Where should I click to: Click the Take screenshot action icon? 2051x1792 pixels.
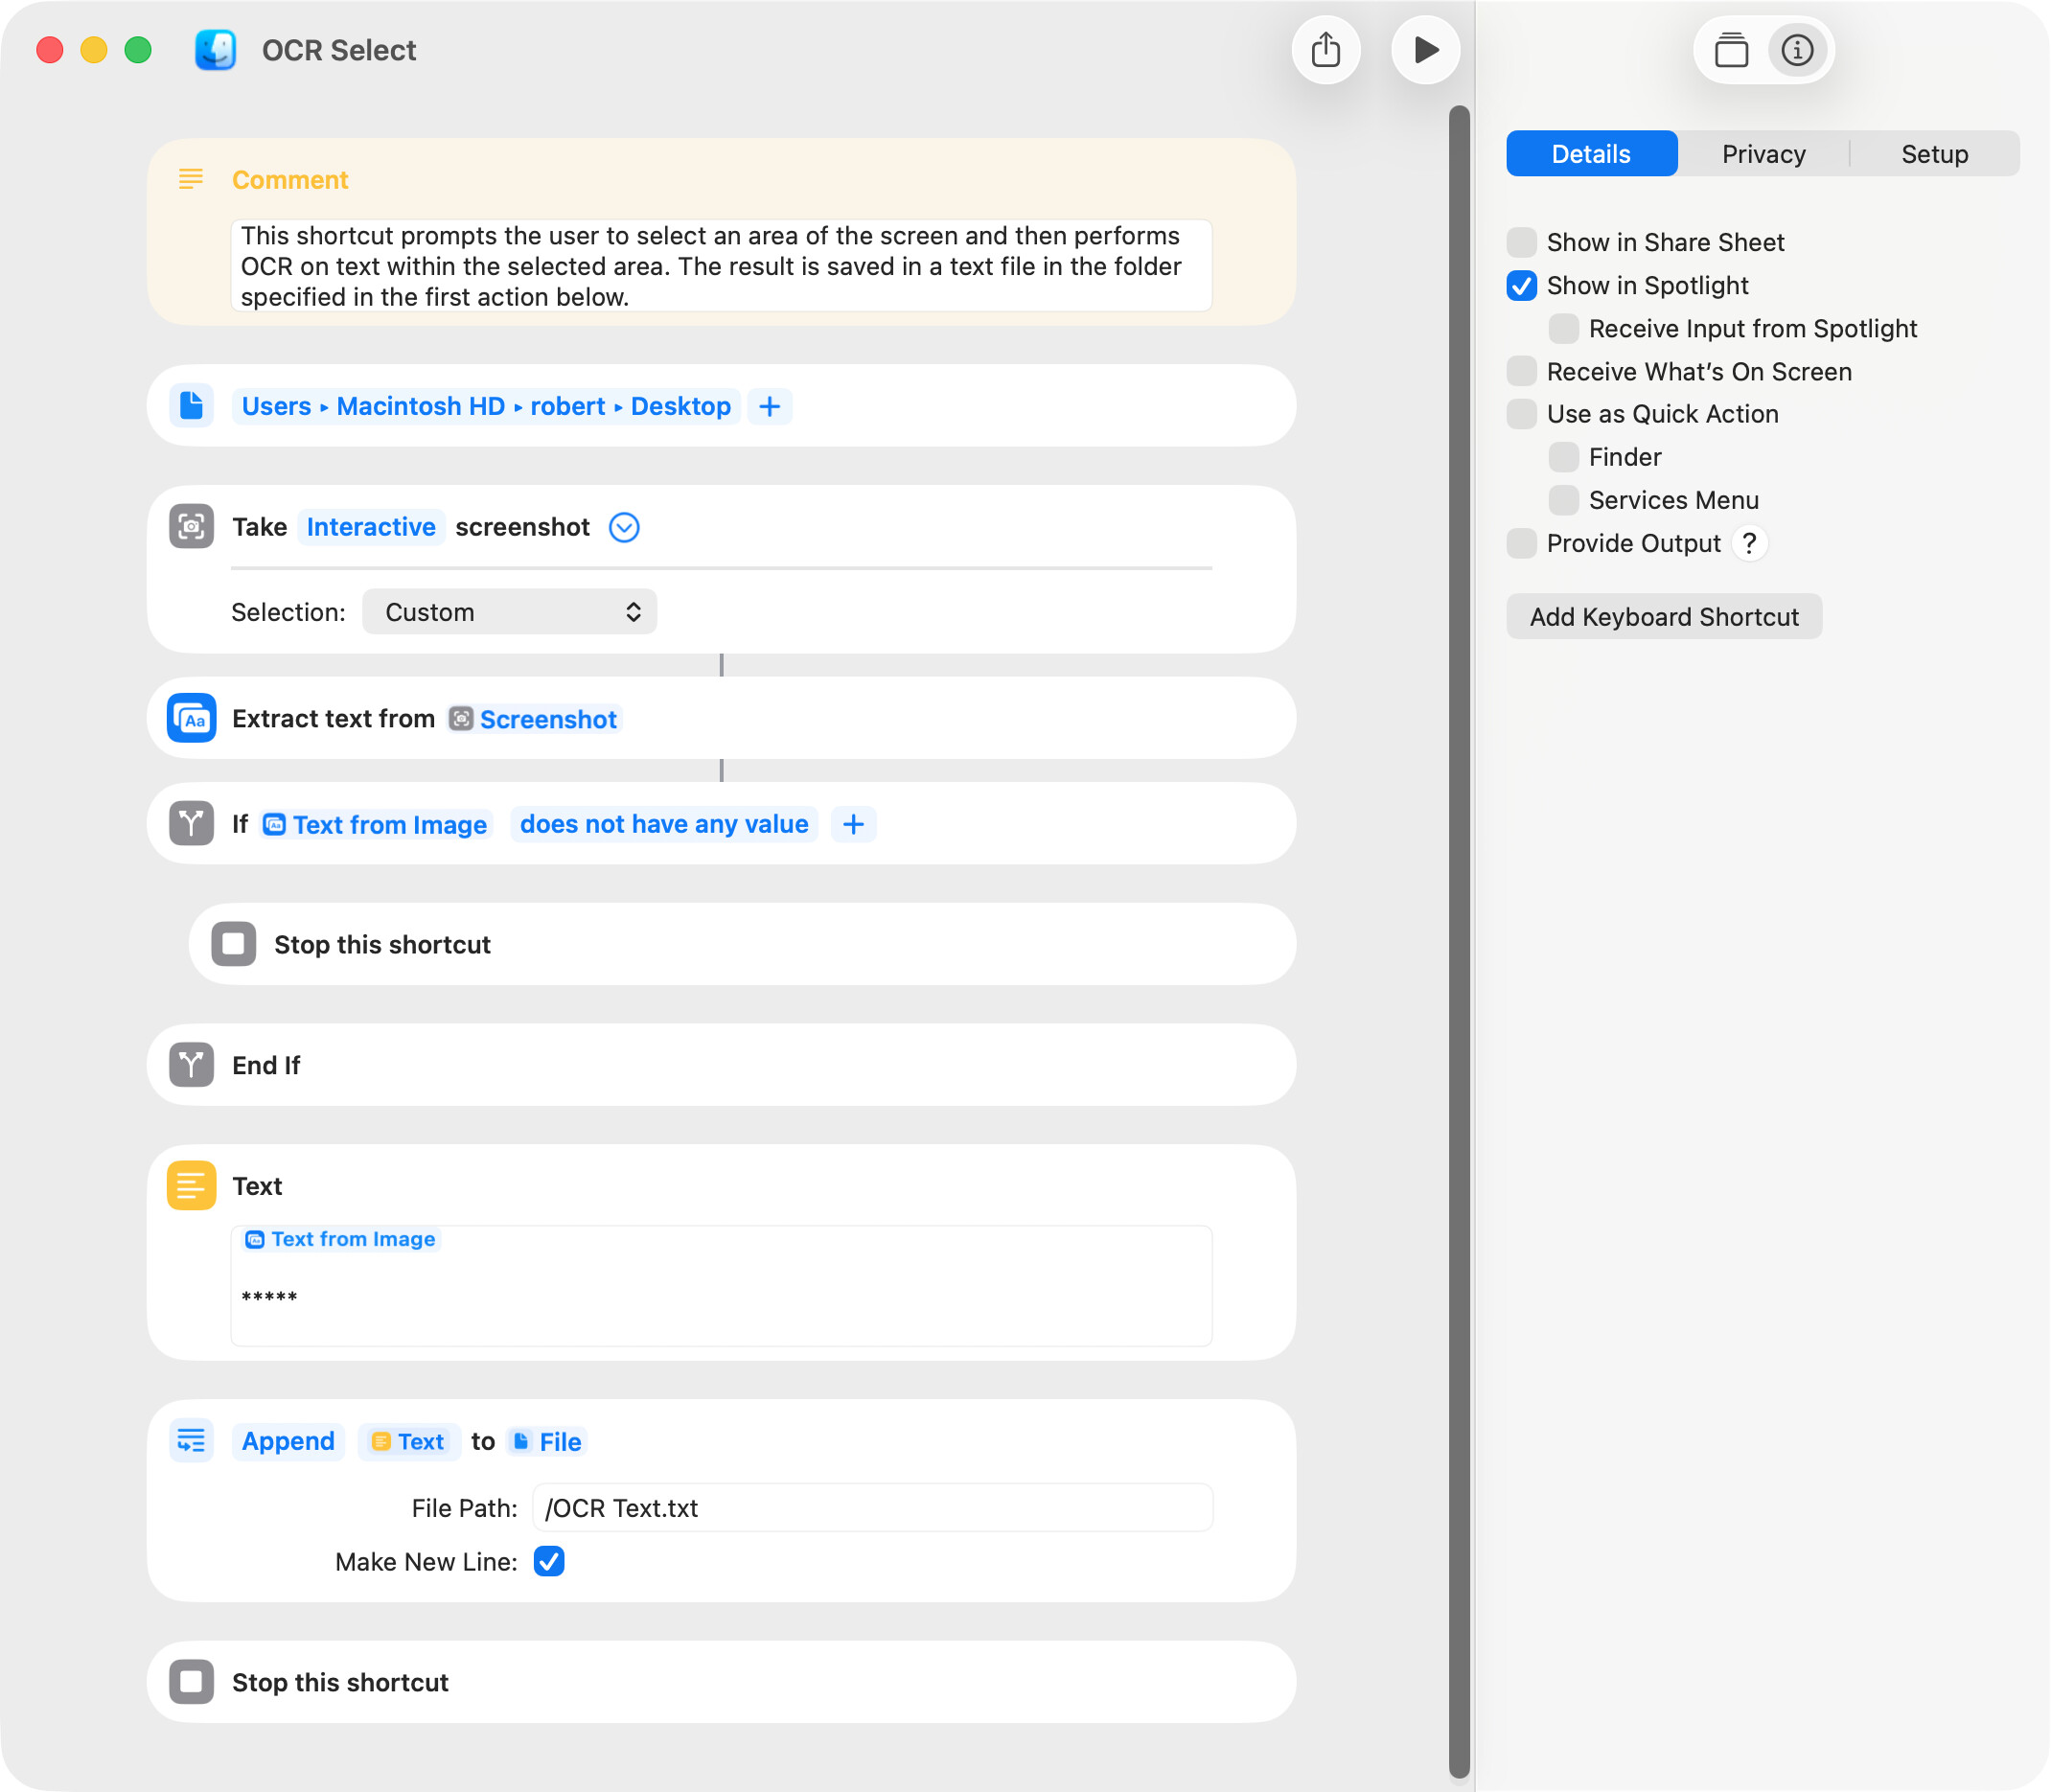(x=191, y=526)
